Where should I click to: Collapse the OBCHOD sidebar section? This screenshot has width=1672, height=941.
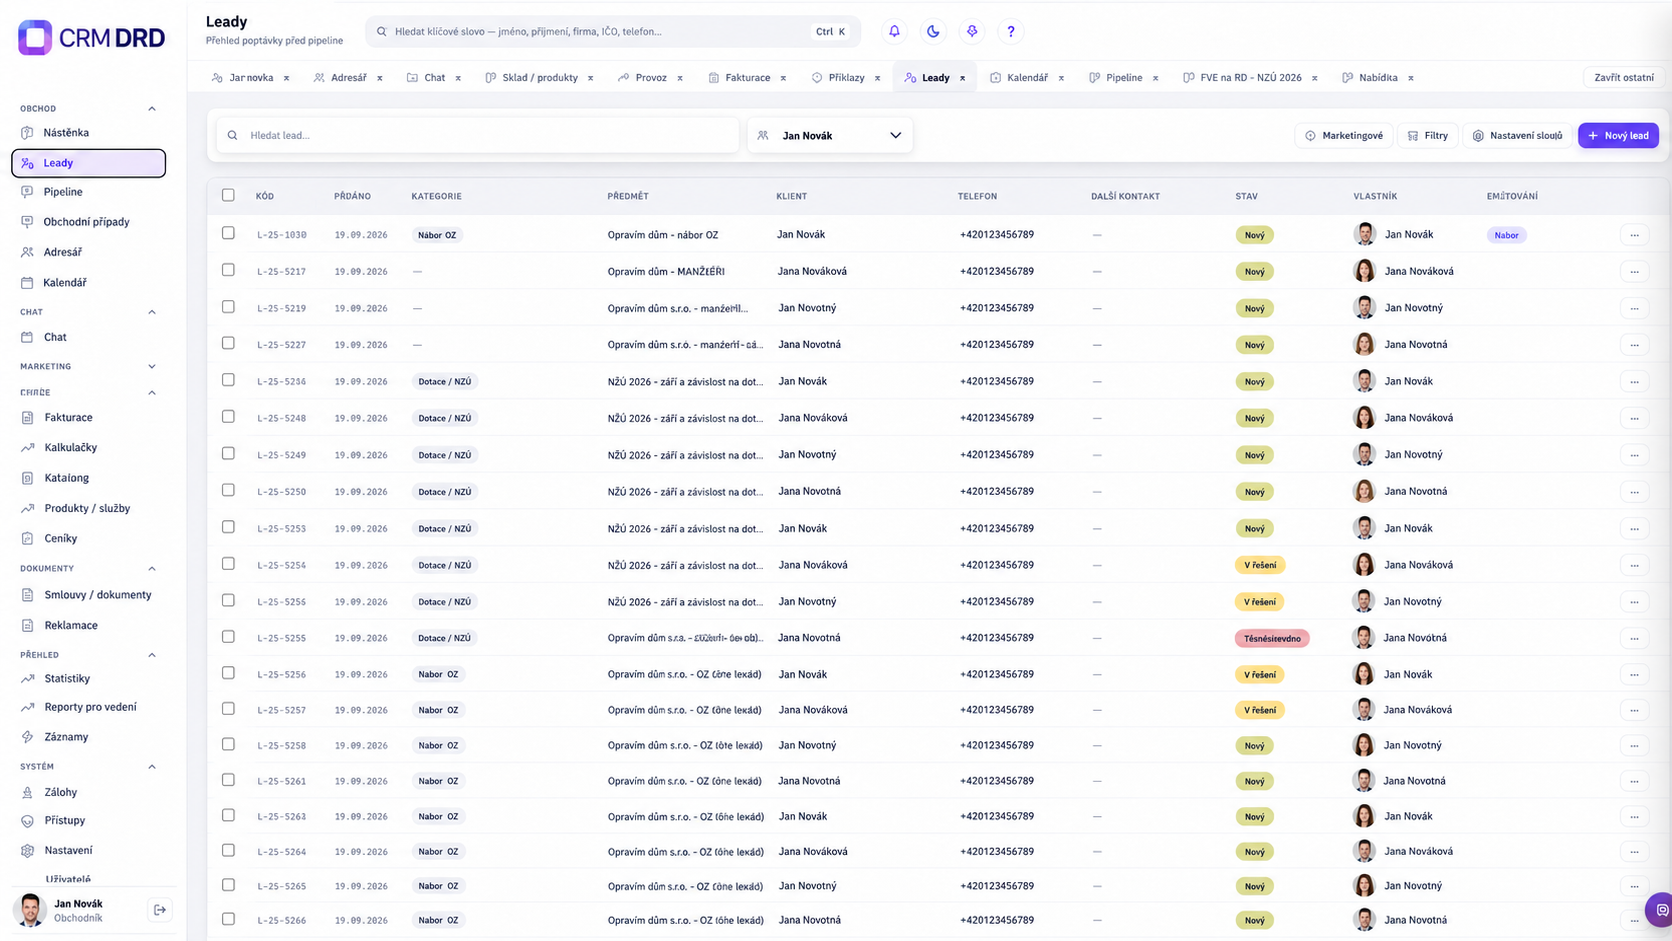click(152, 108)
